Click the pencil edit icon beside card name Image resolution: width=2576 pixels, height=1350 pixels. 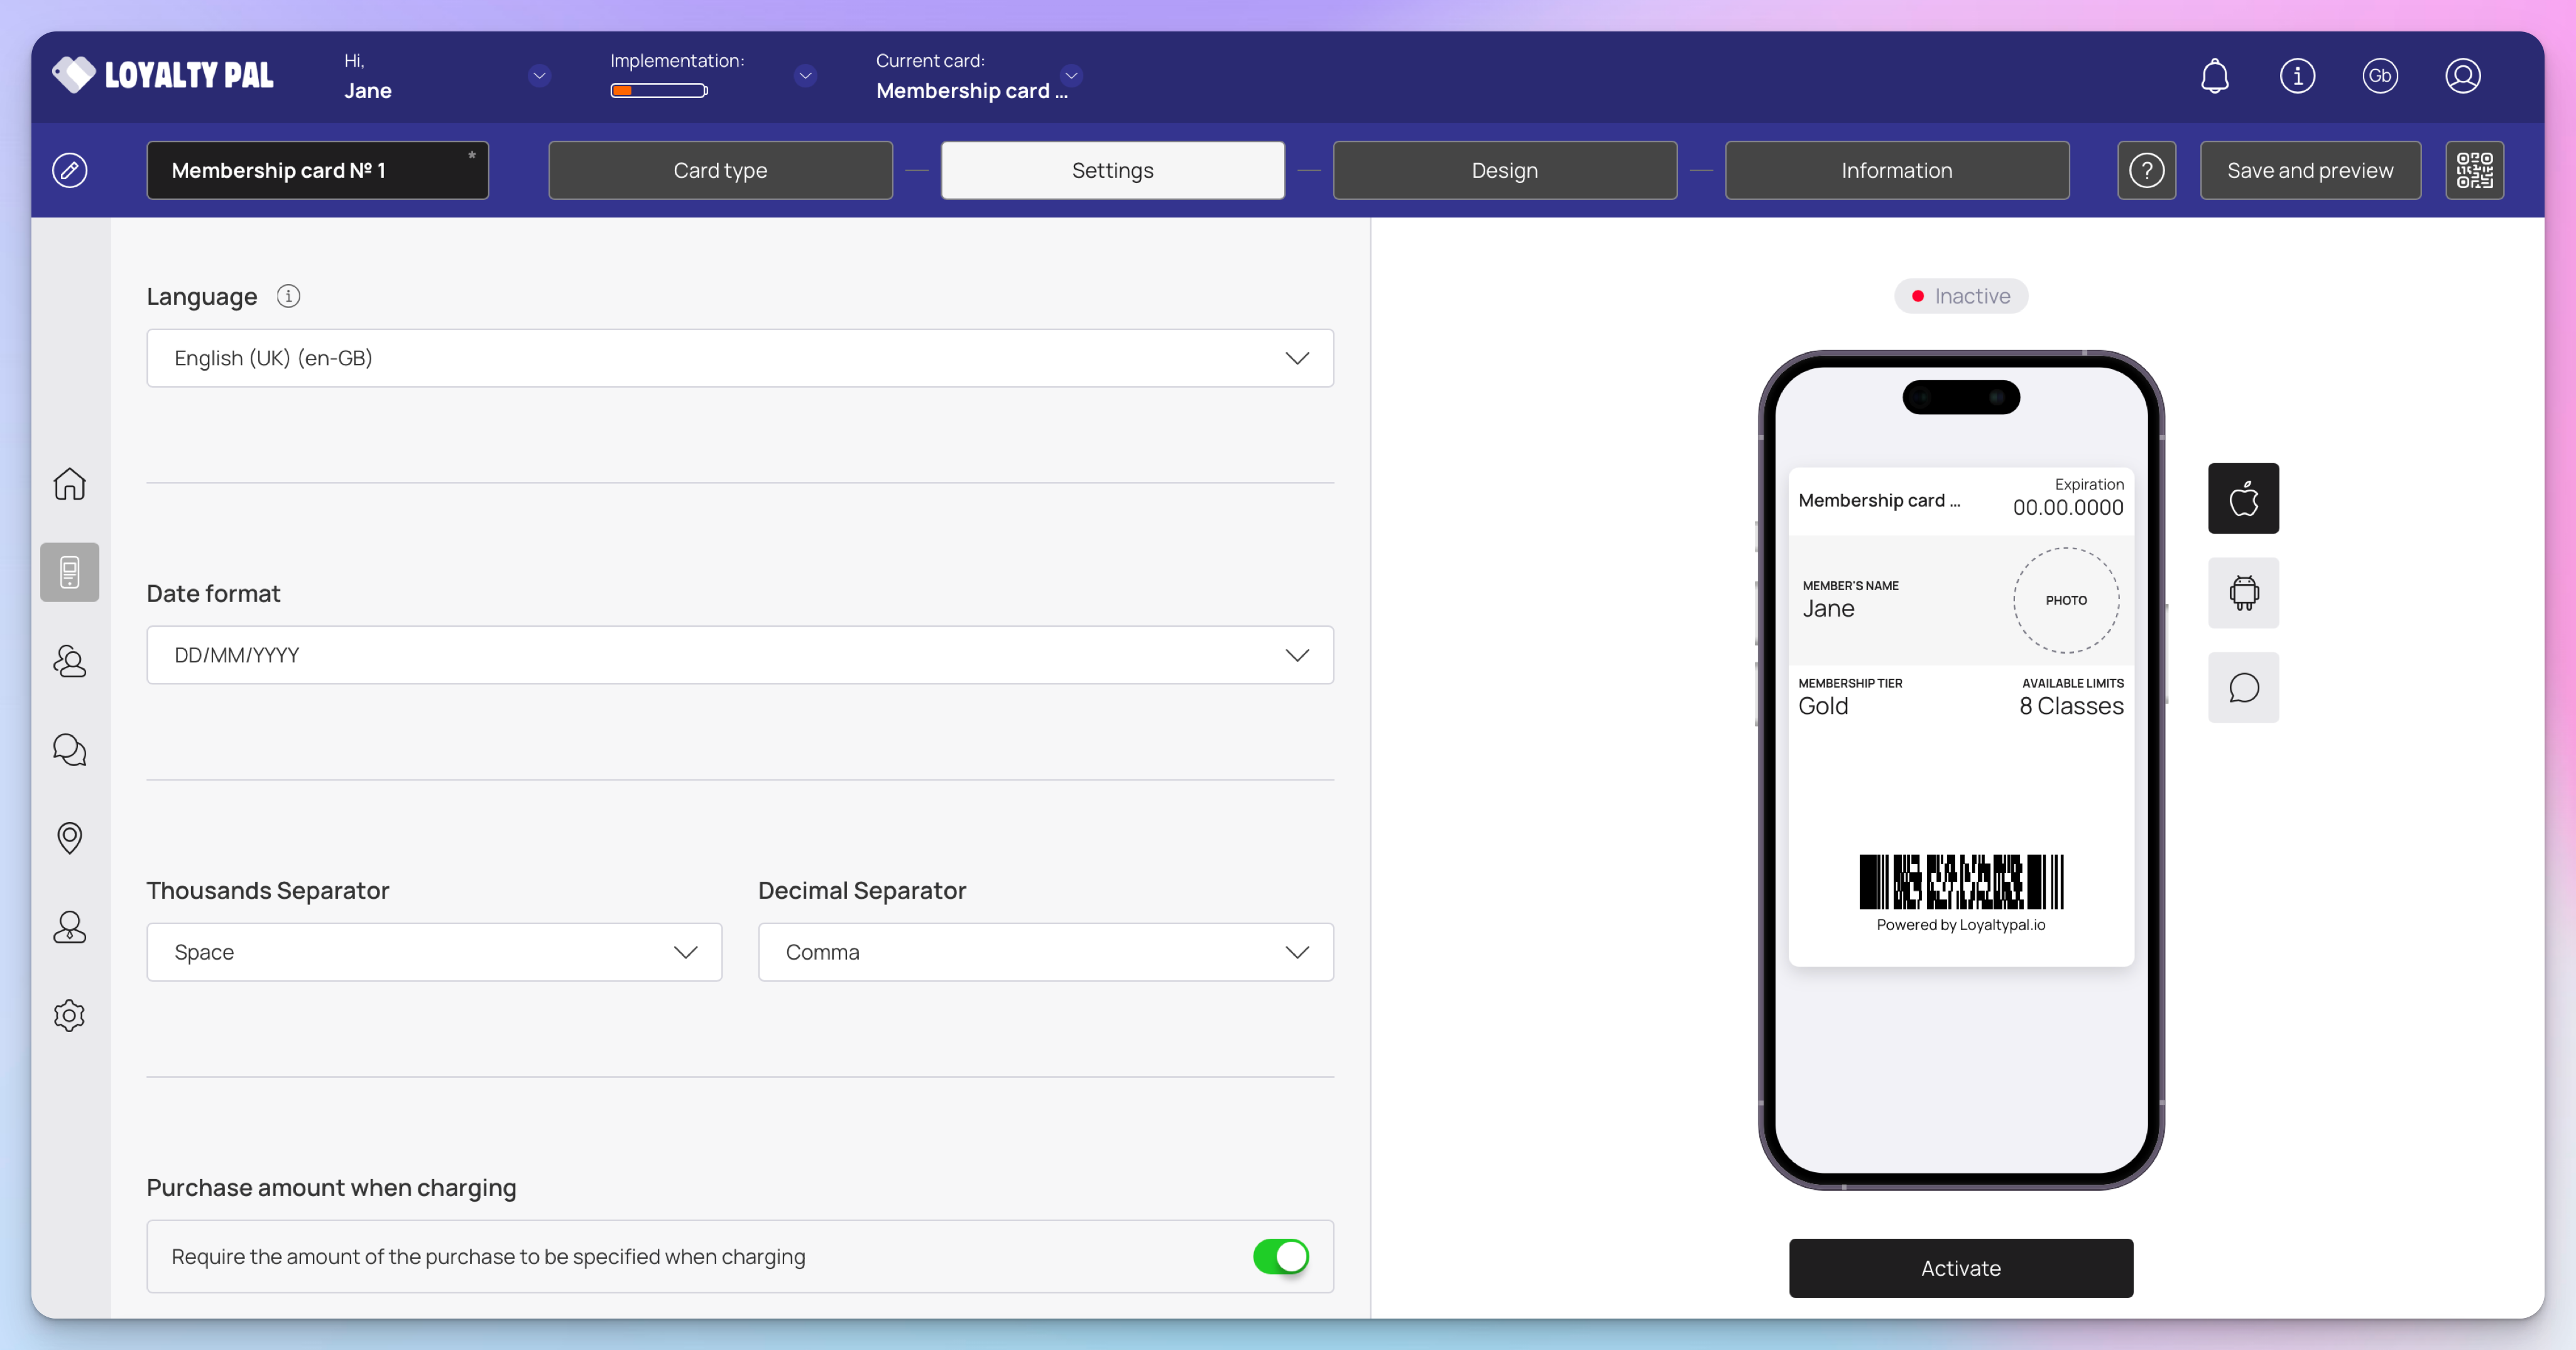69,170
